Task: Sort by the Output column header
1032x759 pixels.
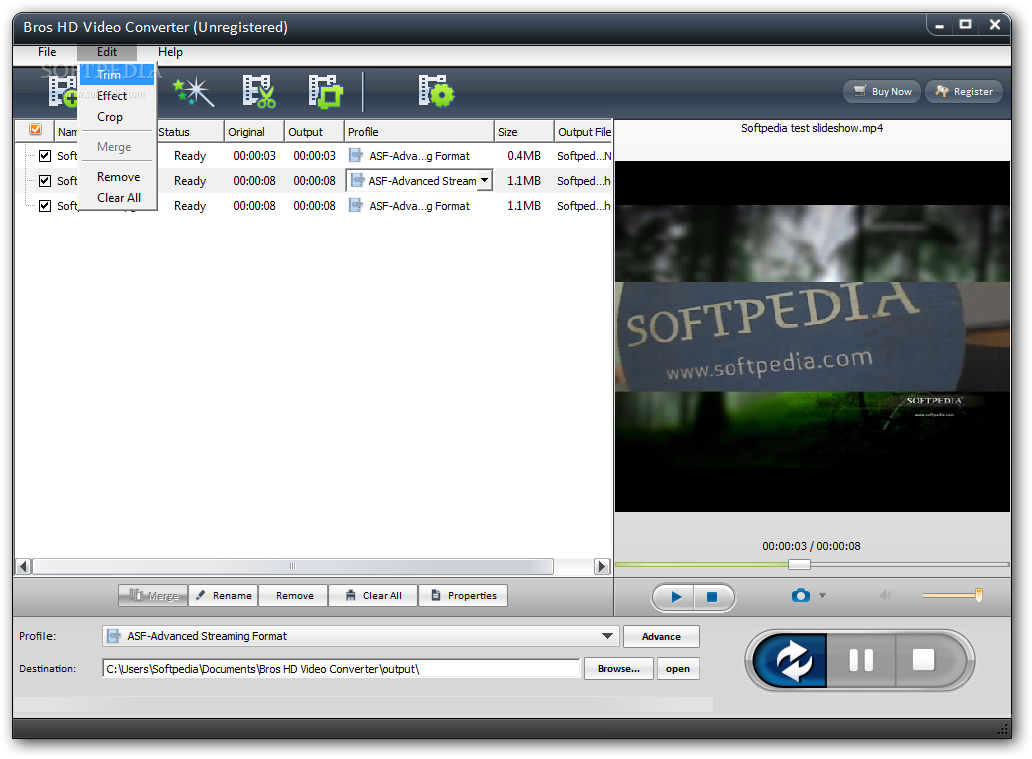Action: coord(314,132)
